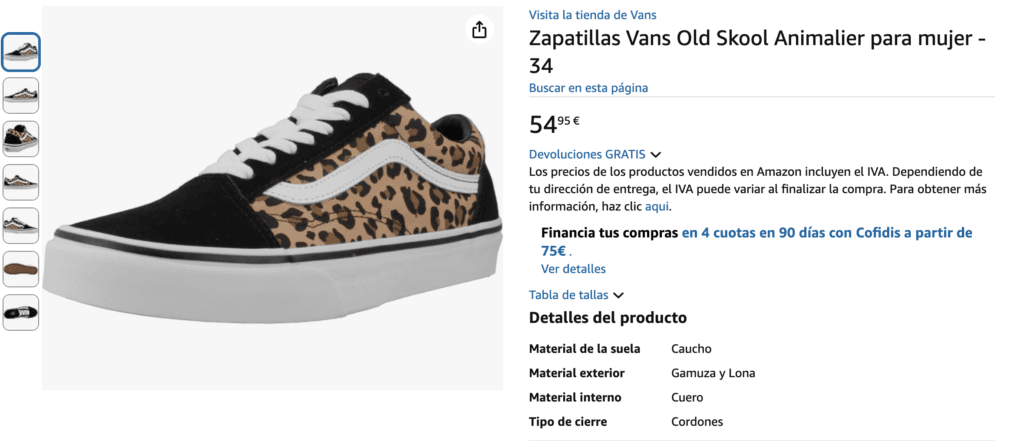This screenshot has height=441, width=1024.
Task: Select the fourth shoe thumbnail
Action: coord(21,182)
